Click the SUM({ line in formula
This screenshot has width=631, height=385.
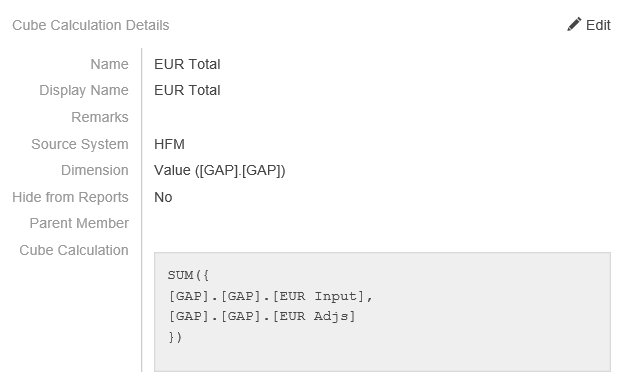[x=188, y=276]
